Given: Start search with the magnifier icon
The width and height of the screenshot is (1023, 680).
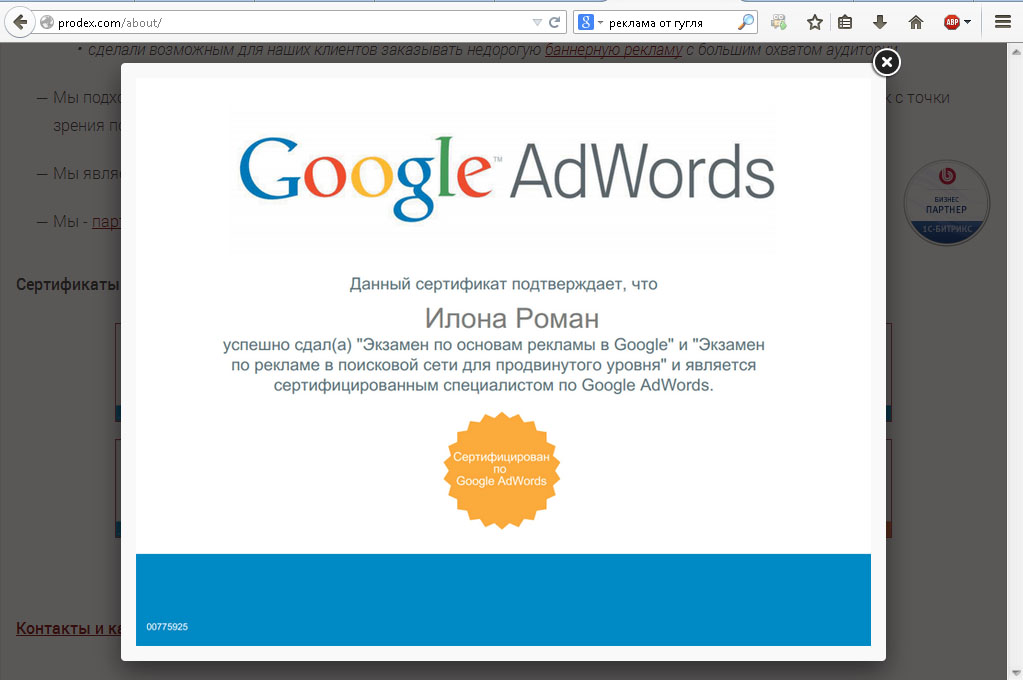Looking at the screenshot, I should coord(746,23).
